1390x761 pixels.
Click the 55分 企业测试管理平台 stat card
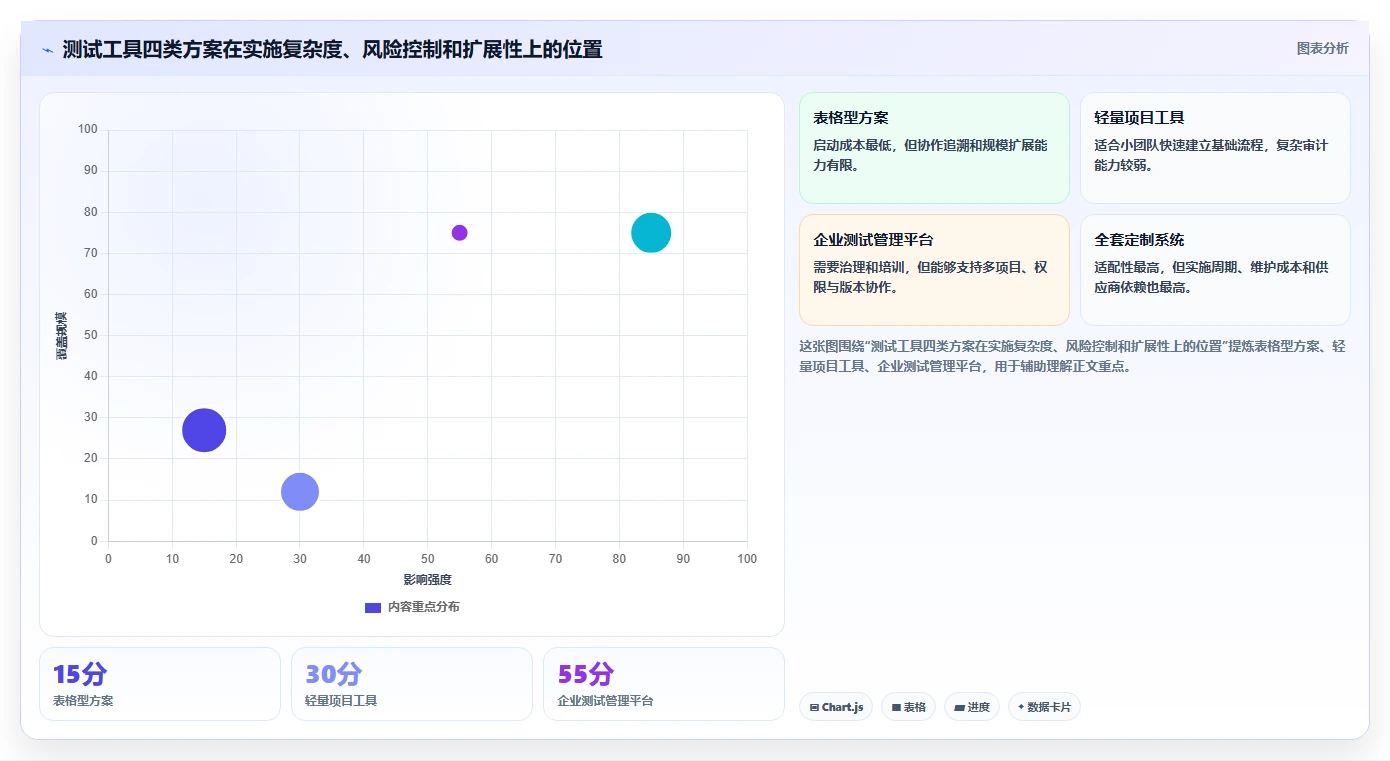coord(664,684)
